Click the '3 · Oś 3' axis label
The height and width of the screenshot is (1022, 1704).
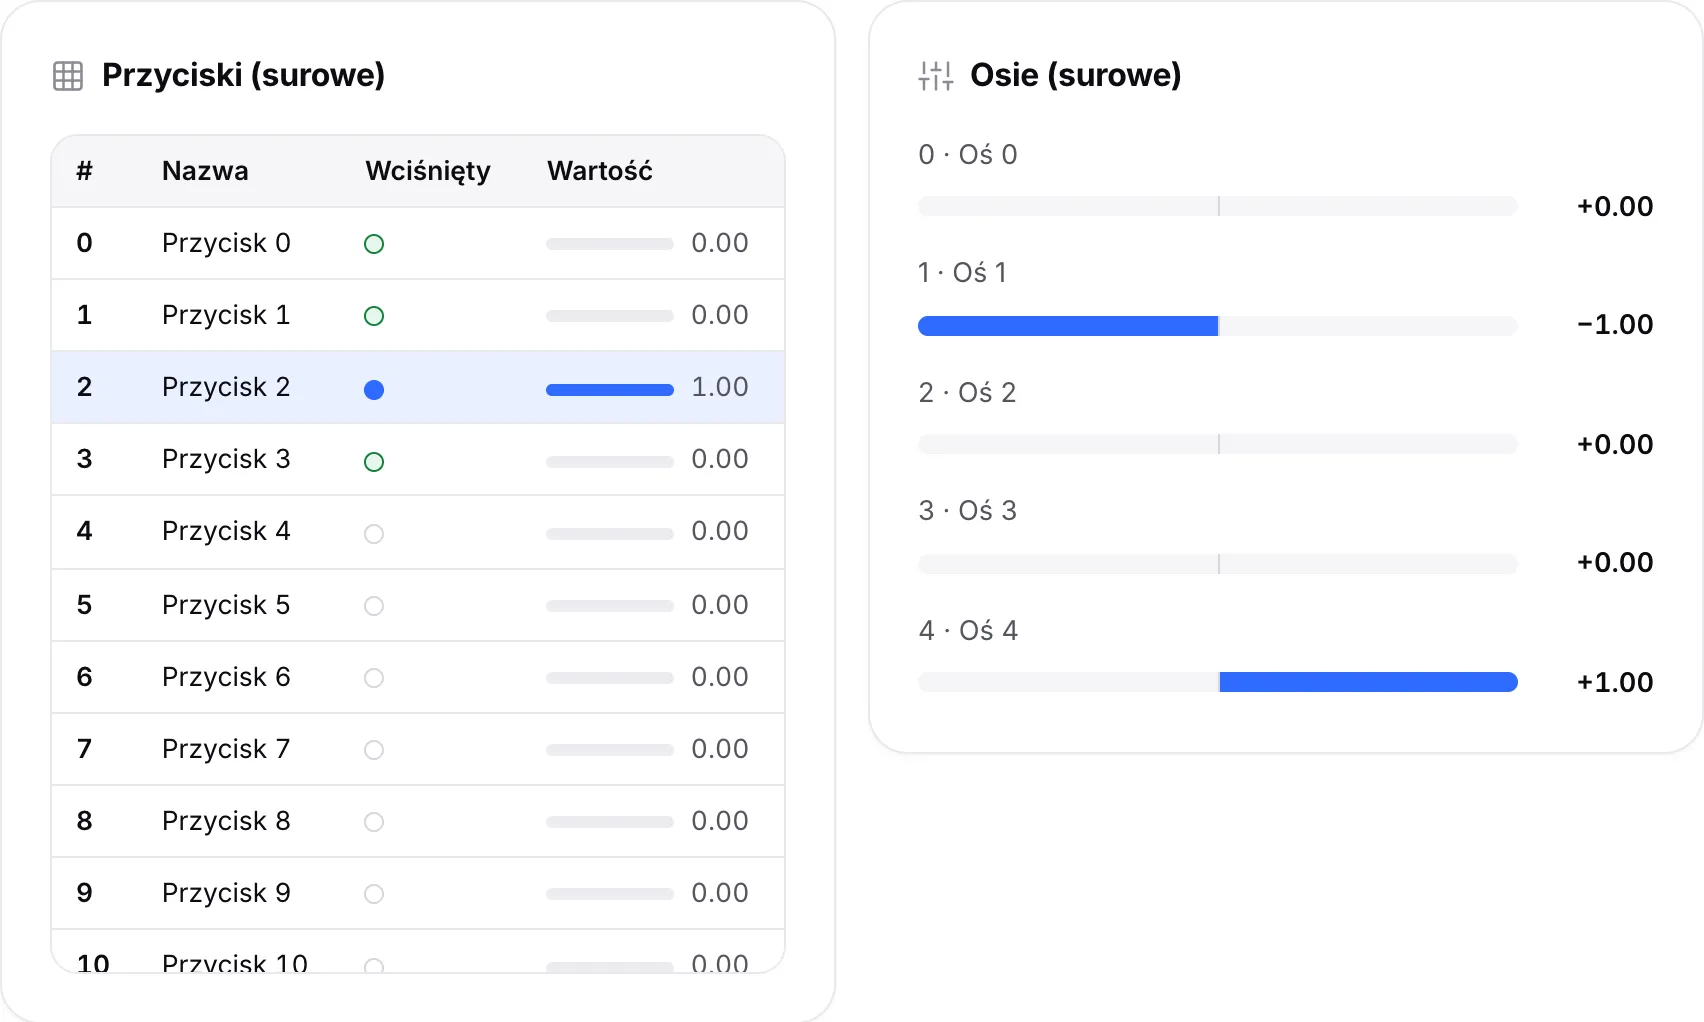pos(968,511)
